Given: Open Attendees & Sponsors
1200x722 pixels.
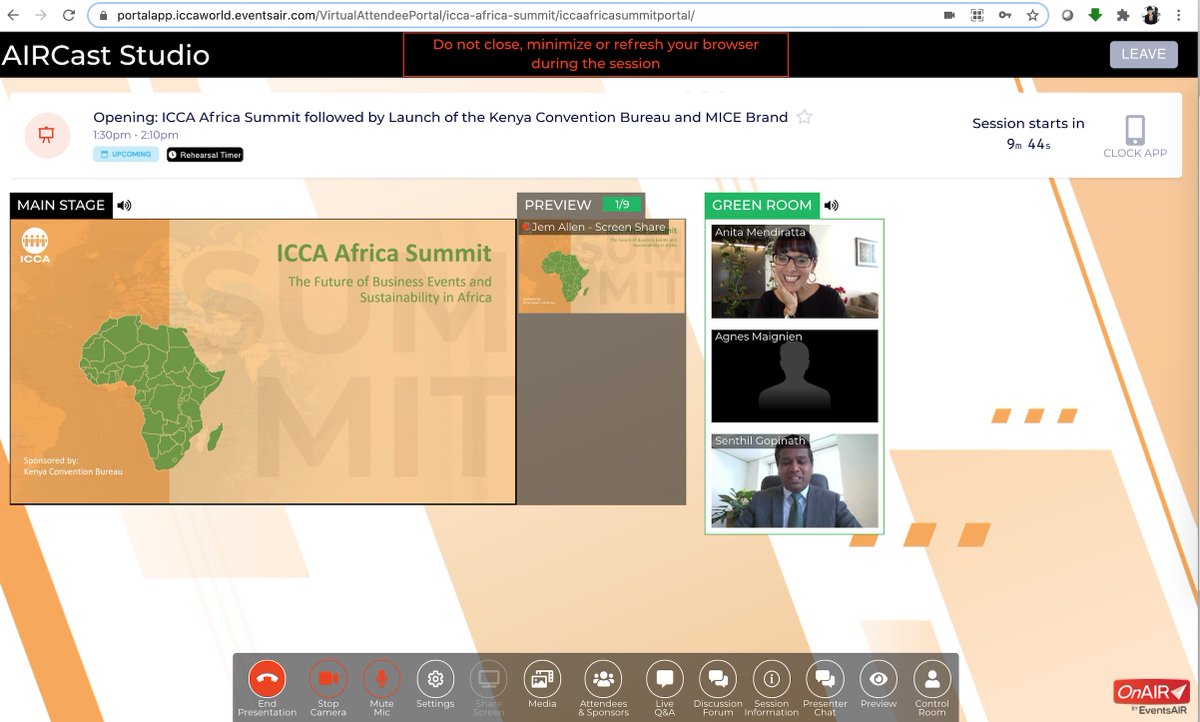Looking at the screenshot, I should coord(603,679).
